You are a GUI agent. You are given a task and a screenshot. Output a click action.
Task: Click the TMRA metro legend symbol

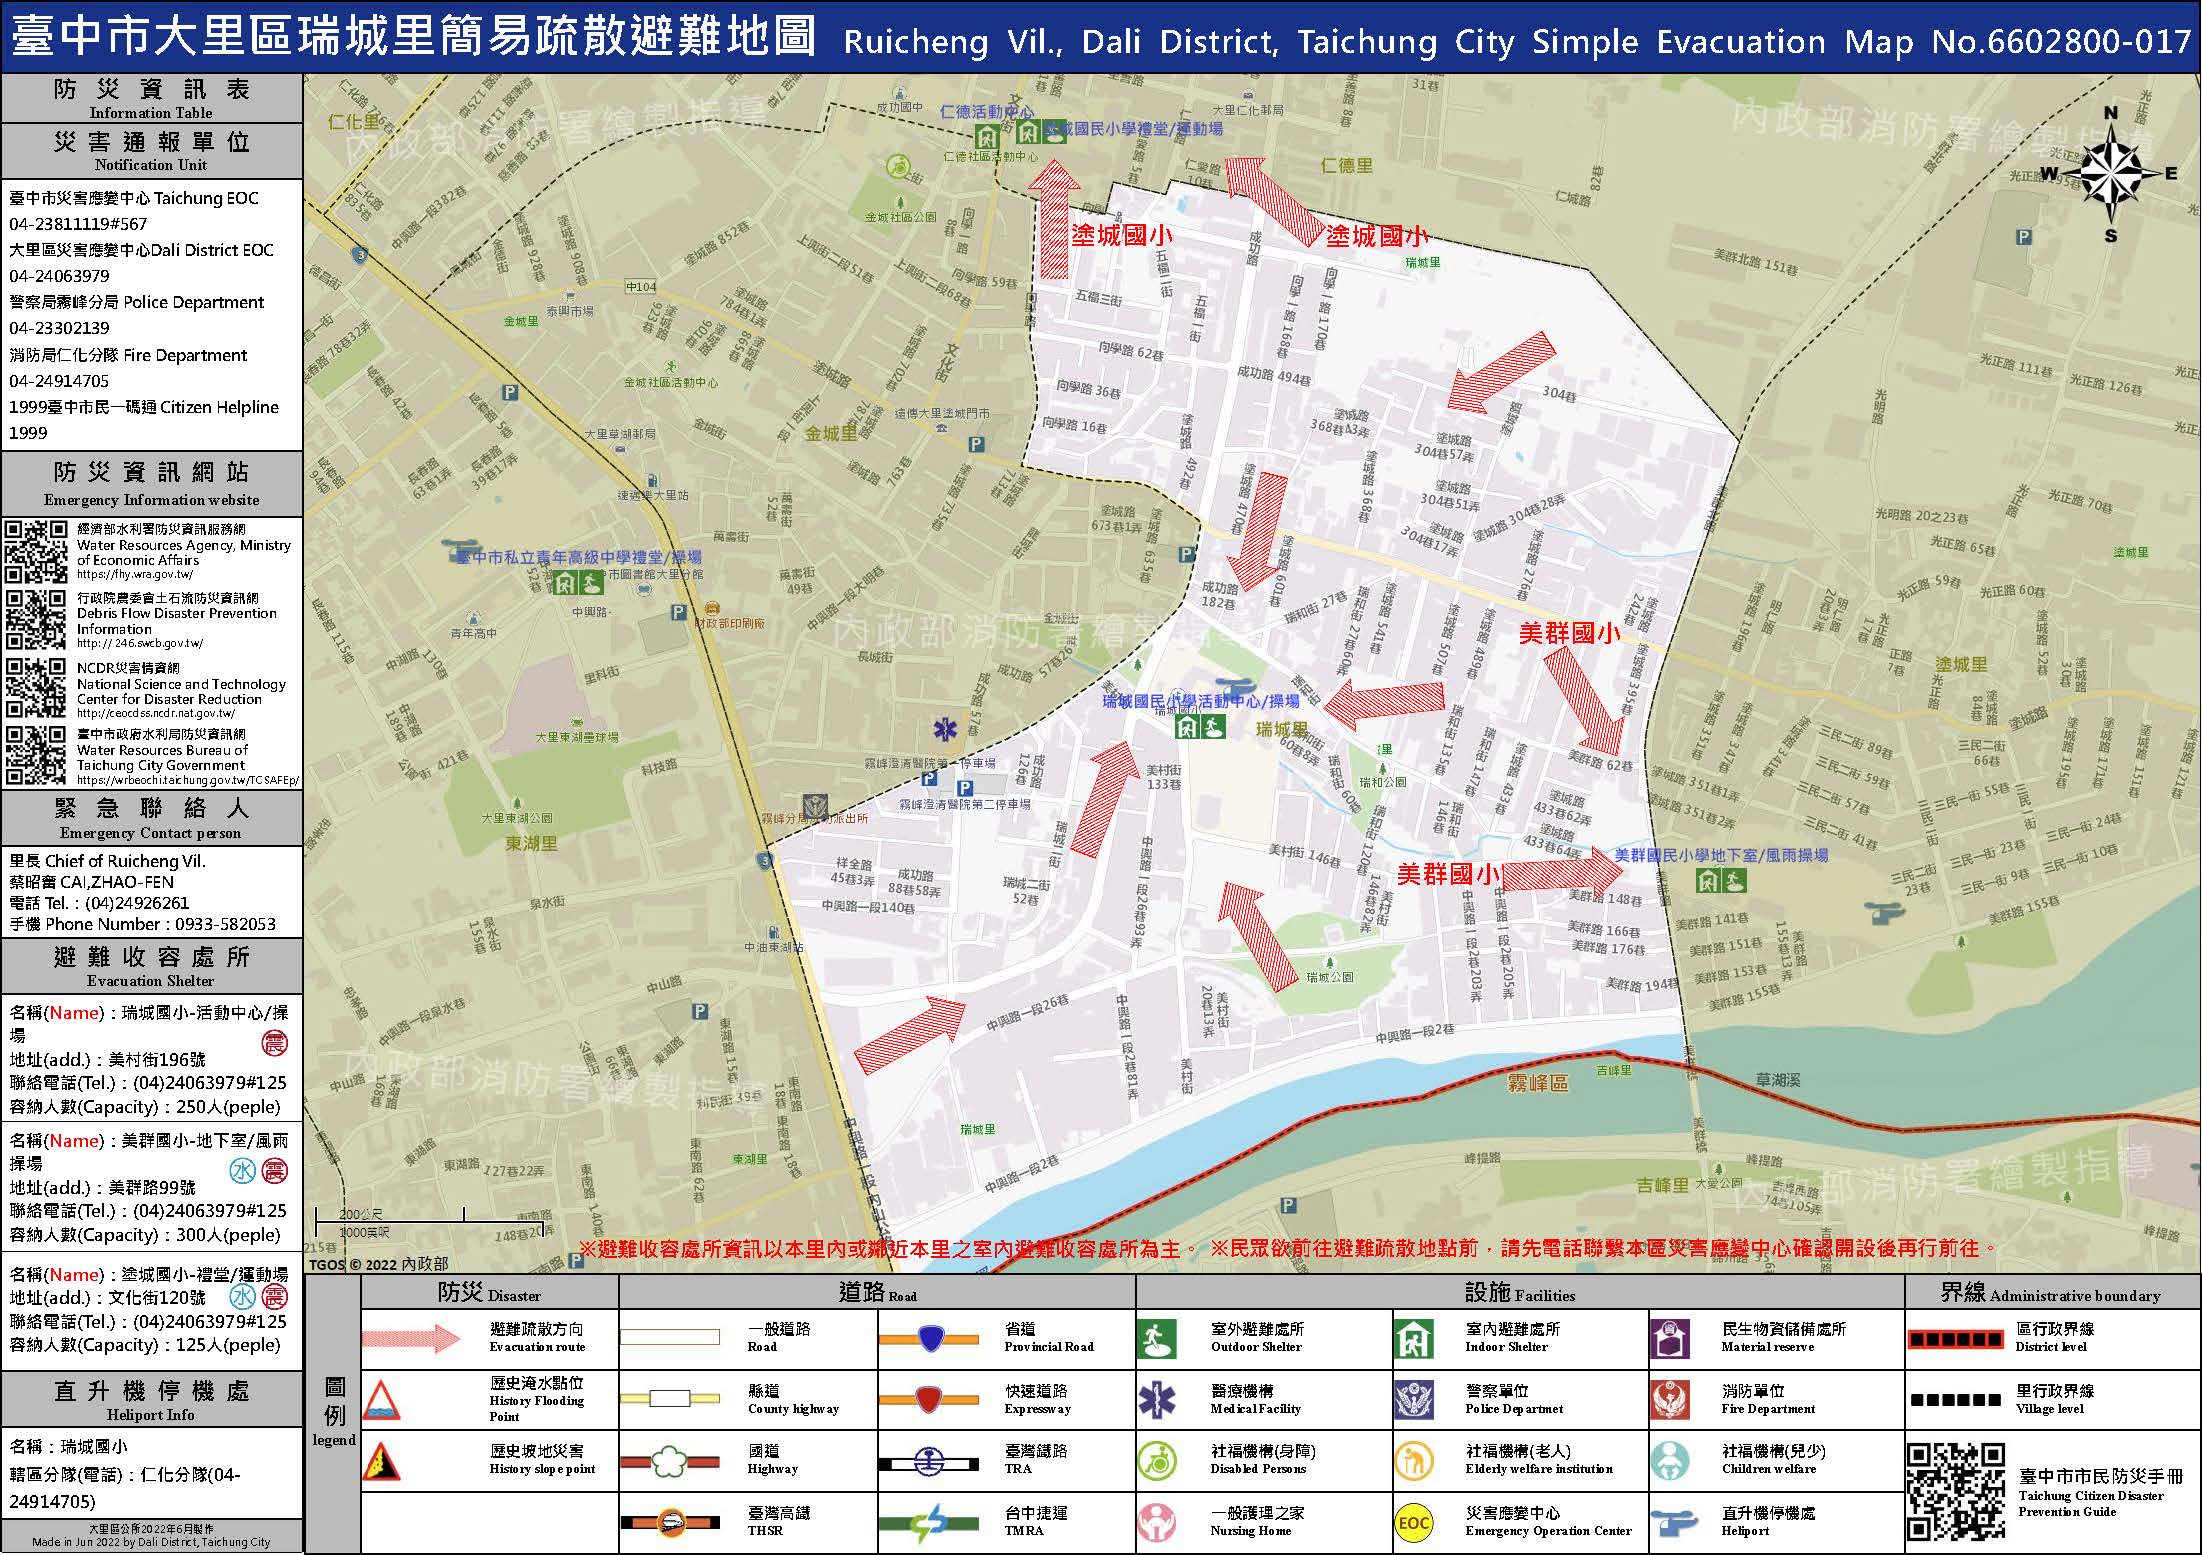[929, 1524]
